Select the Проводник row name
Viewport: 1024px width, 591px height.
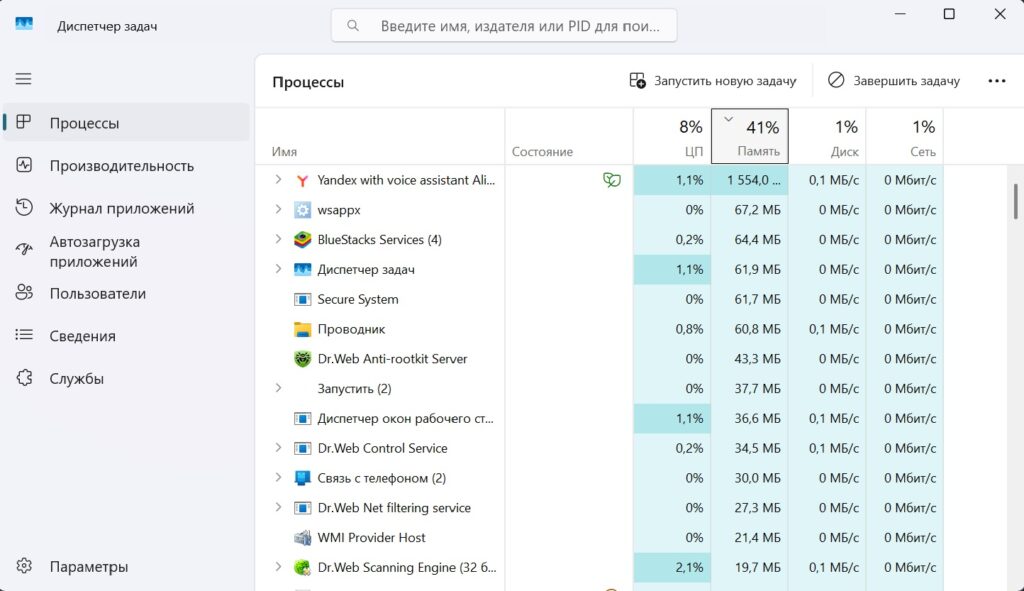[351, 329]
